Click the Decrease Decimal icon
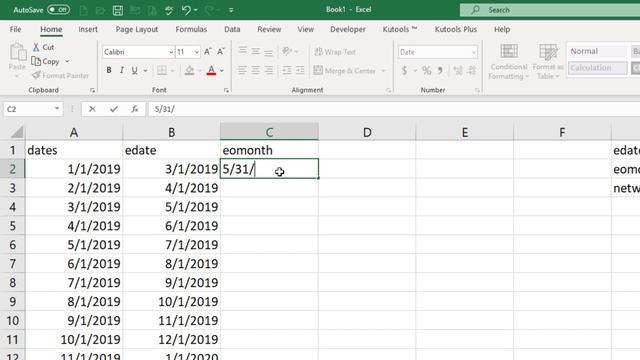The image size is (640, 360). coord(471,71)
